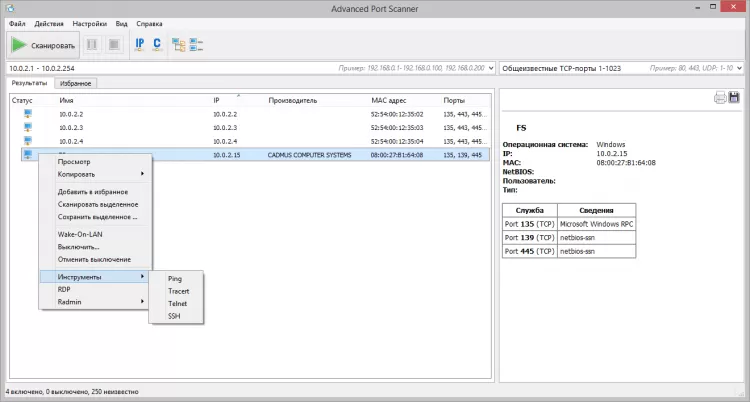Choose Wake-On-LAN in the context menu
This screenshot has width=750, height=402.
pos(80,233)
